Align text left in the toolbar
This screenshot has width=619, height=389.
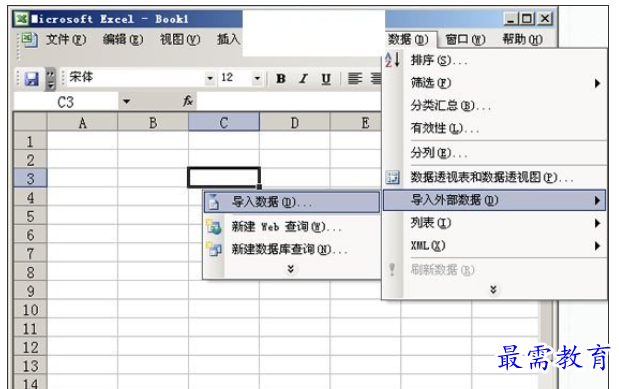tap(355, 79)
